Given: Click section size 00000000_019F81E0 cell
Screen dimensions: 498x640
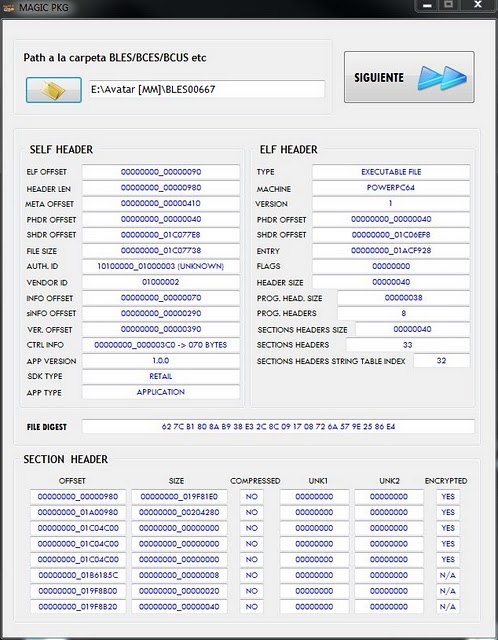Looking at the screenshot, I should [179, 497].
